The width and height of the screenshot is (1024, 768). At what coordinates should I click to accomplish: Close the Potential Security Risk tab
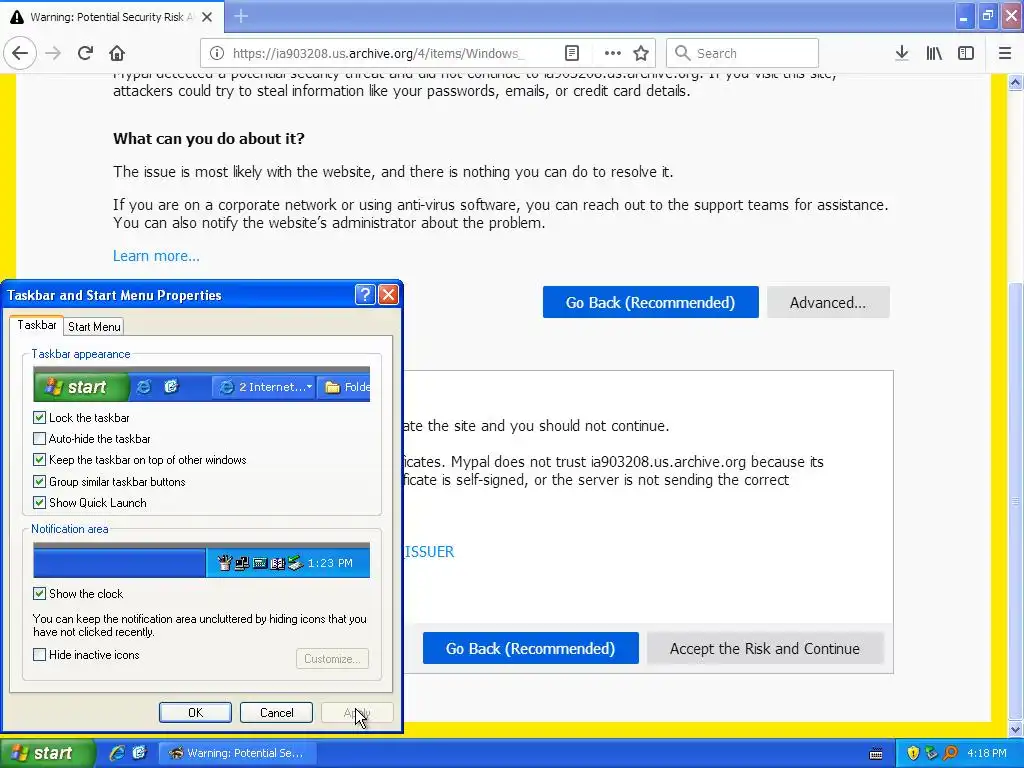[x=207, y=17]
